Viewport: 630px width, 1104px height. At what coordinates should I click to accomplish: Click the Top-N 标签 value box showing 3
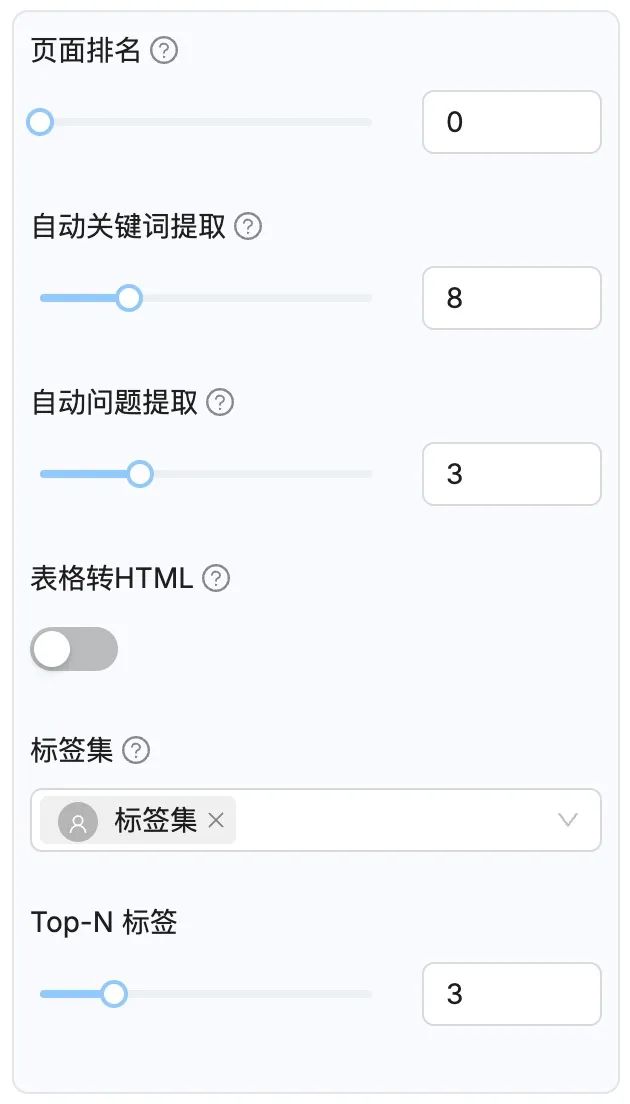(x=511, y=994)
